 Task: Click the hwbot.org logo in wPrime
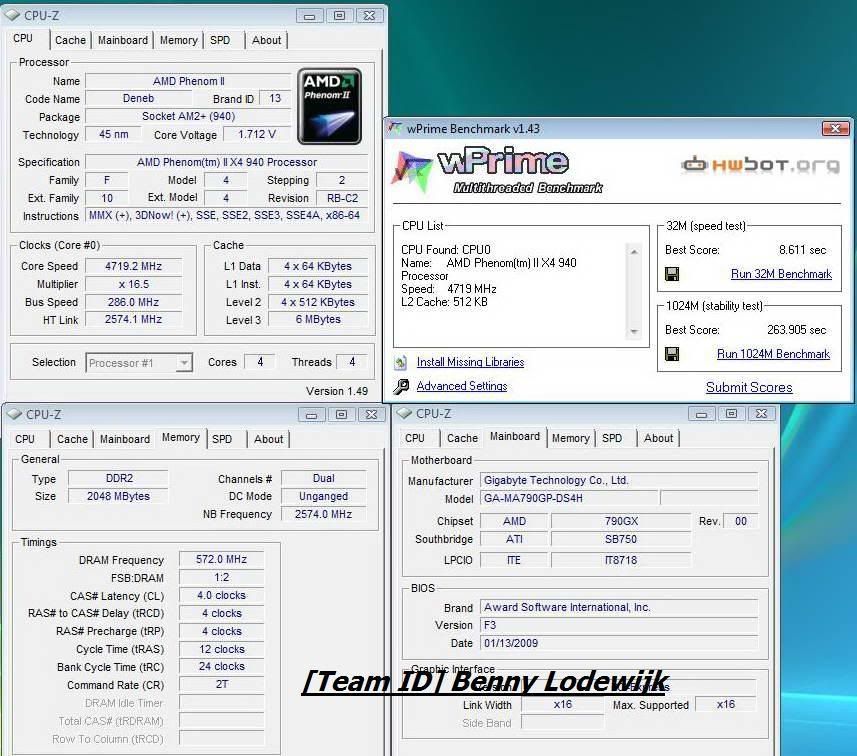point(759,164)
